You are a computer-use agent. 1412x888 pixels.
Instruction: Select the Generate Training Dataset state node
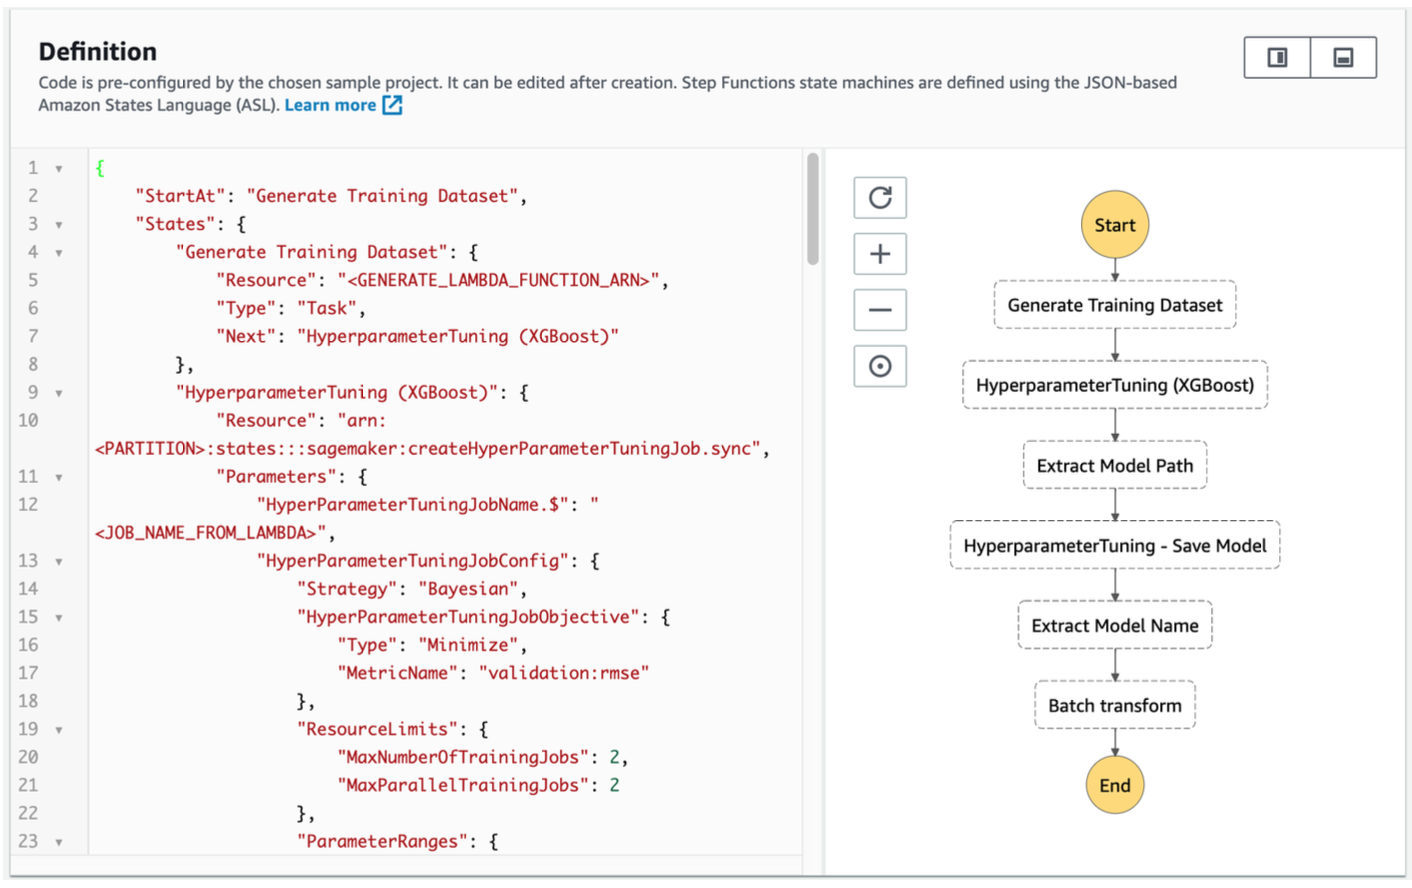coord(1114,305)
